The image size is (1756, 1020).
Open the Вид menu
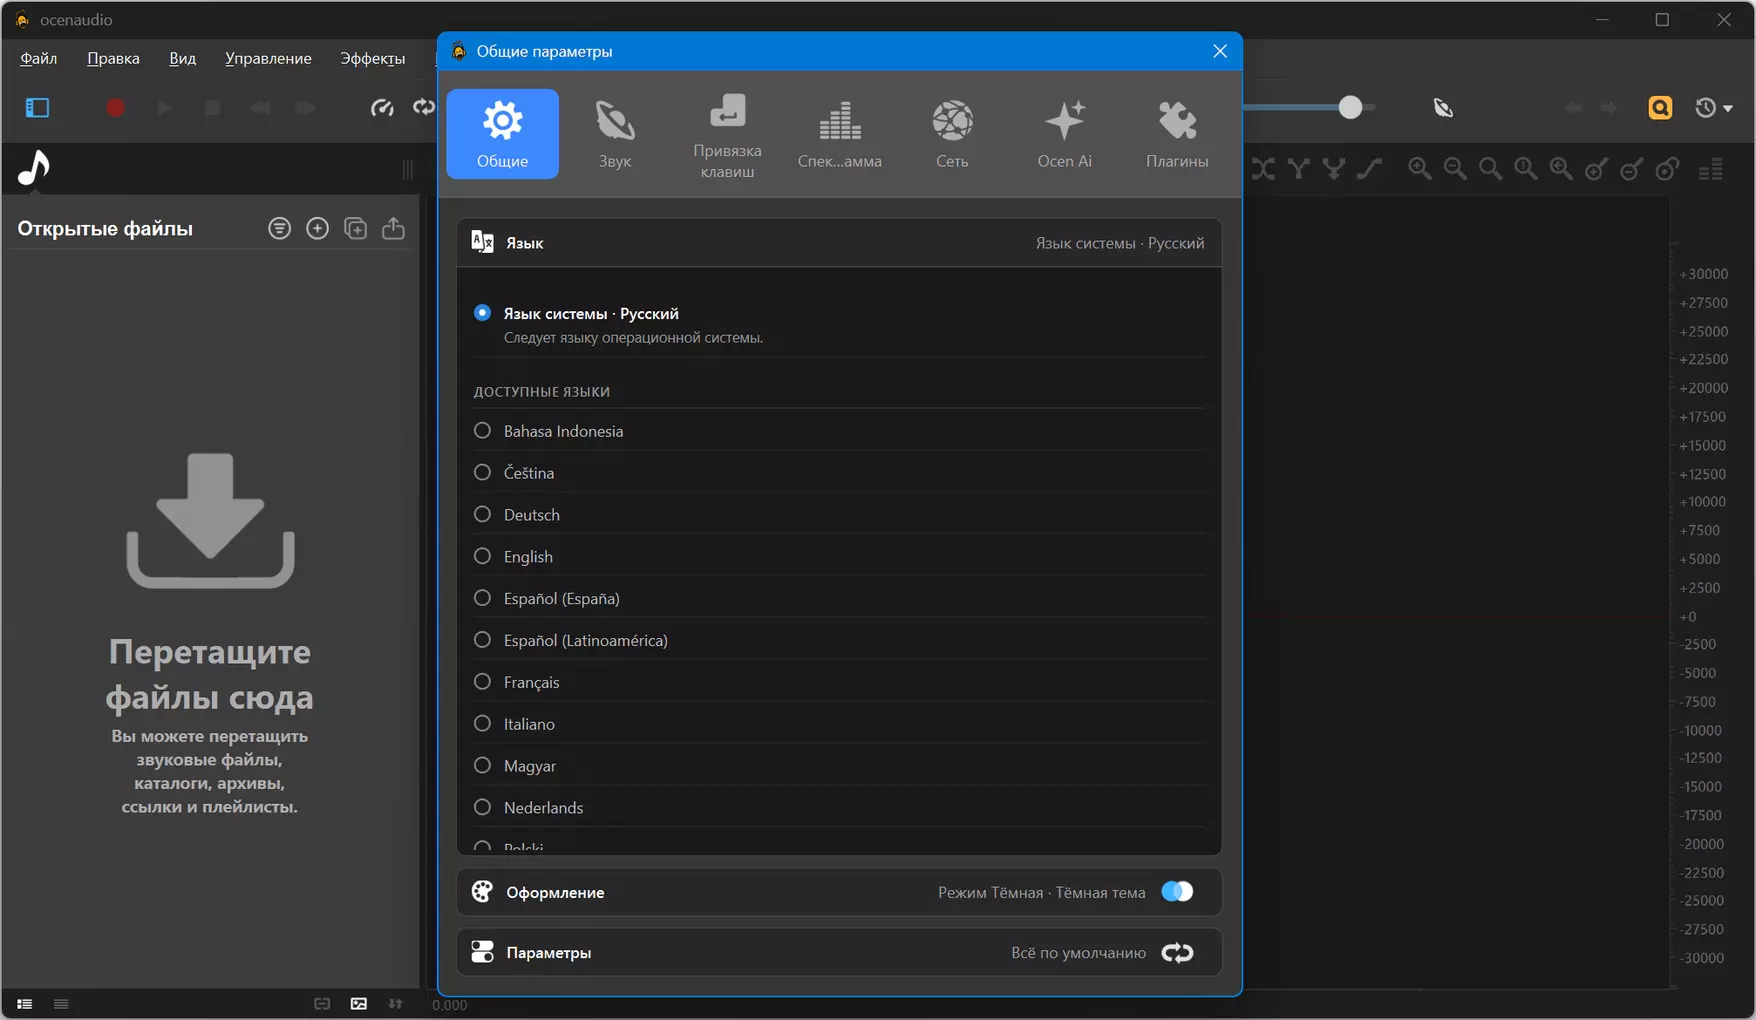click(182, 58)
